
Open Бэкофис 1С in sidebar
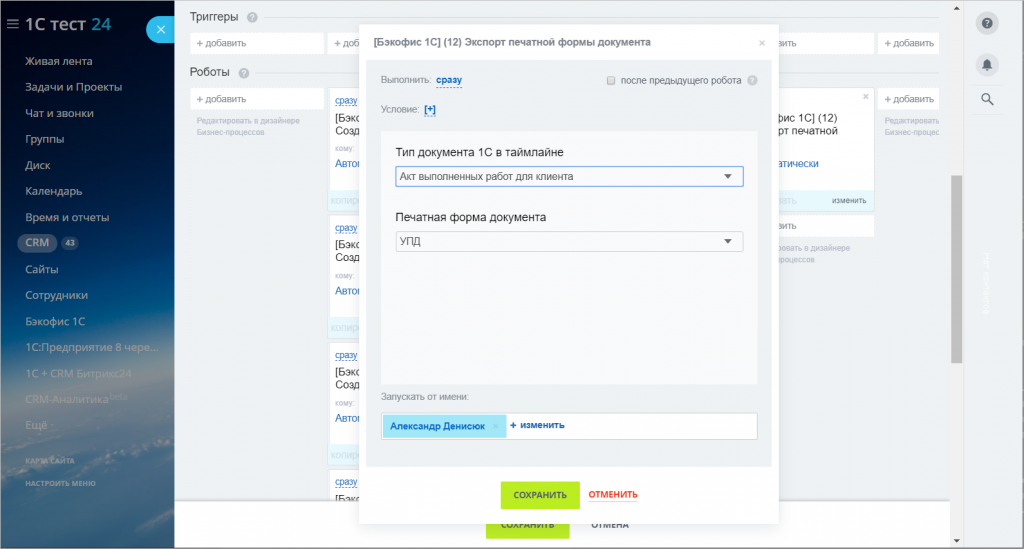[x=55, y=321]
